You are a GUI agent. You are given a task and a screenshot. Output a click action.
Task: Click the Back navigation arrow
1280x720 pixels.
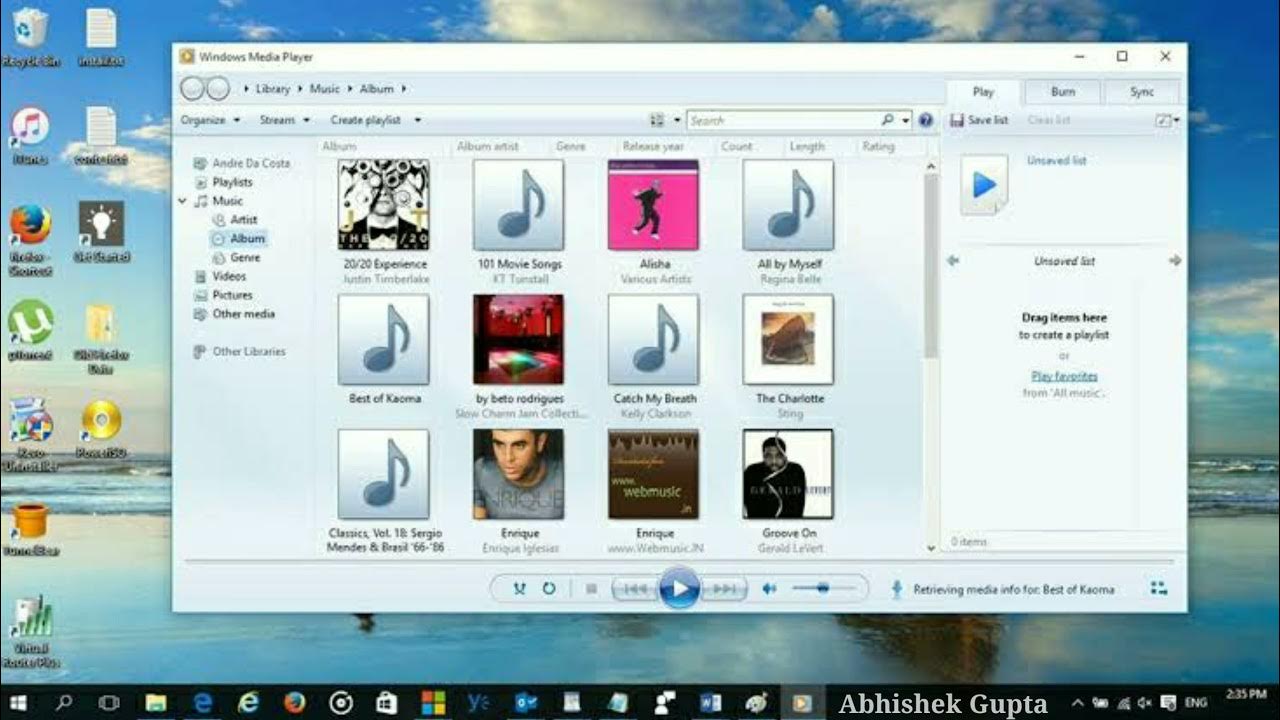click(191, 89)
